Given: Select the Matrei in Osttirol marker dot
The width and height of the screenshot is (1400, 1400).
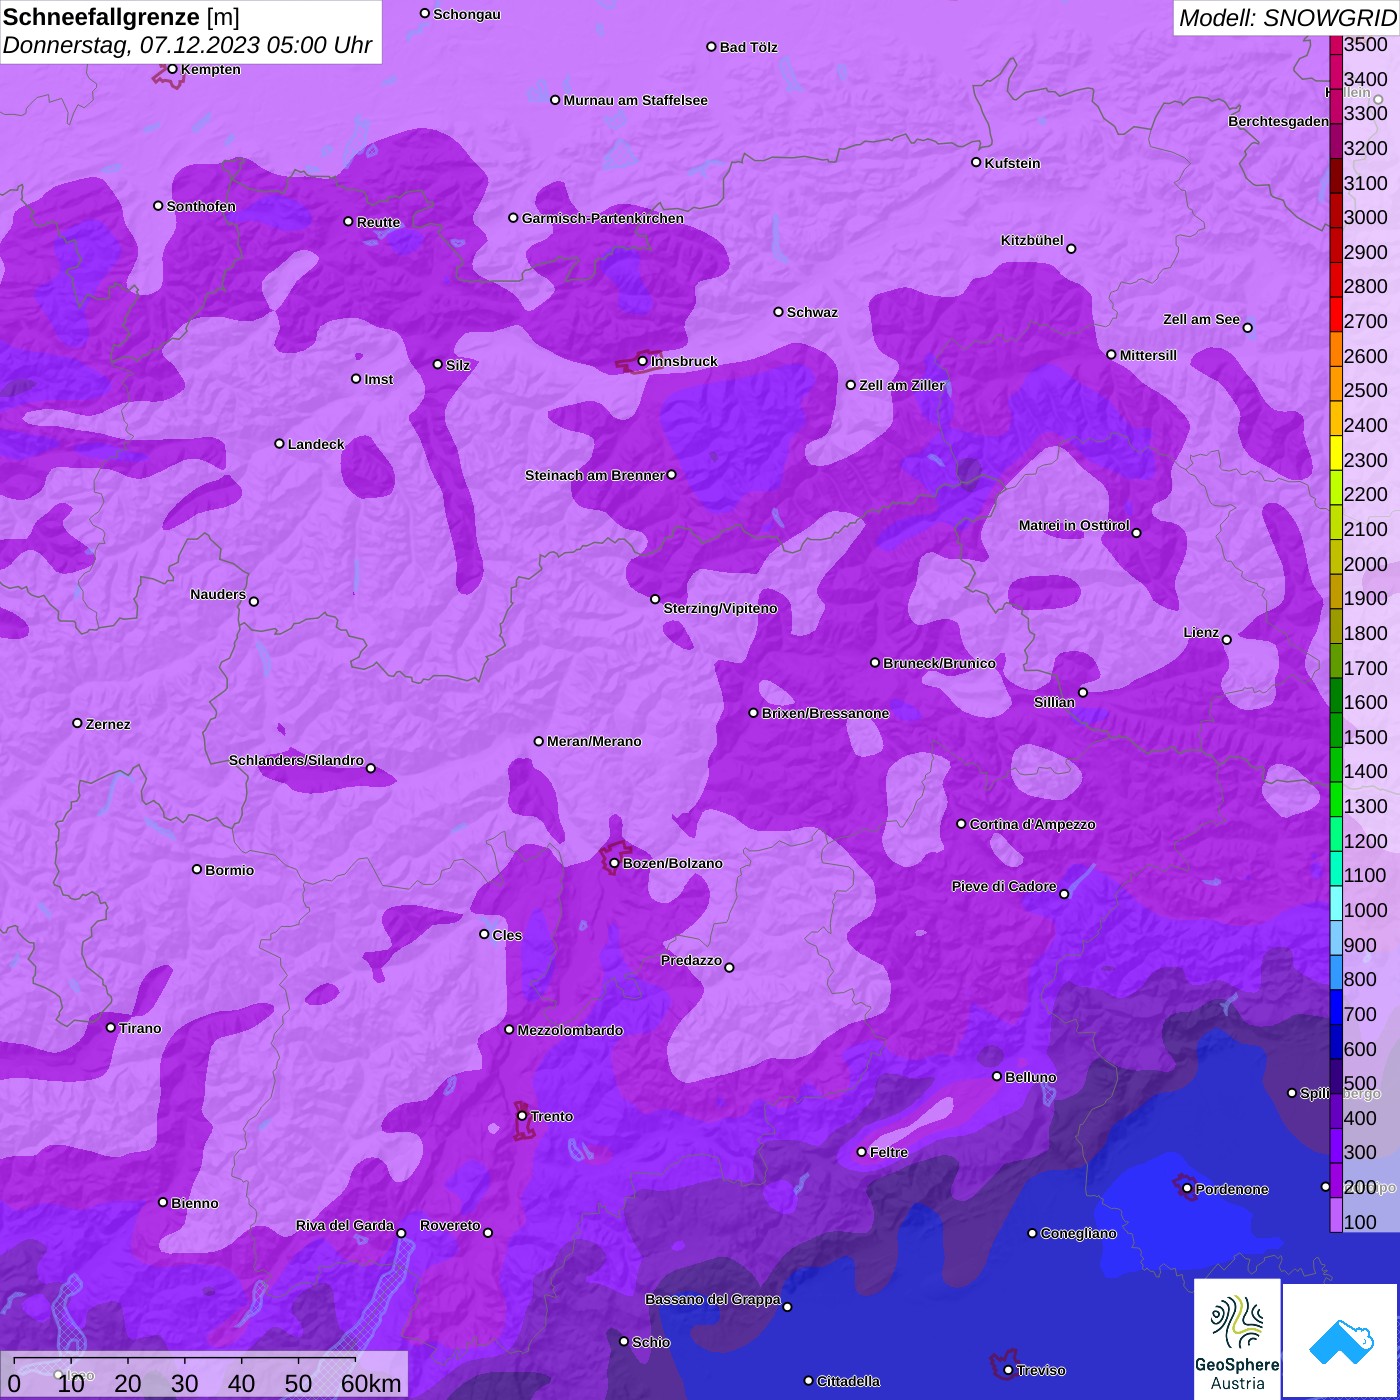Looking at the screenshot, I should coord(1136,532).
